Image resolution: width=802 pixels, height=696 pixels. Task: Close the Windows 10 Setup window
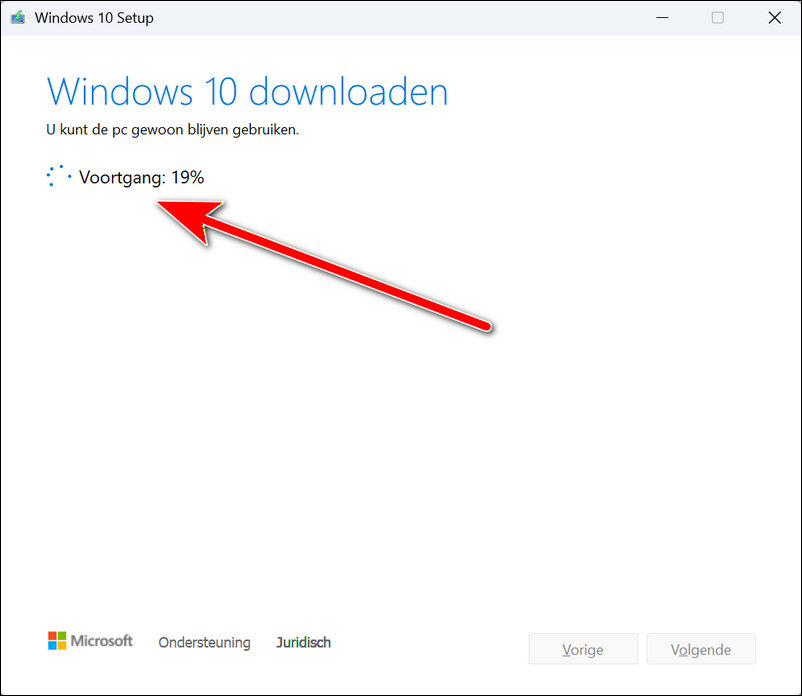pyautogui.click(x=774, y=18)
